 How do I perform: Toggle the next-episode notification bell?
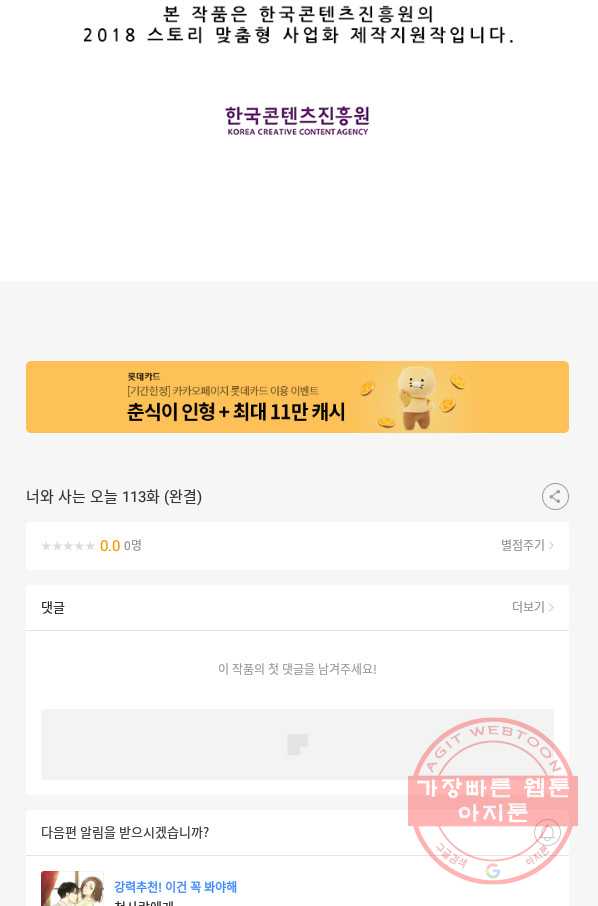pyautogui.click(x=547, y=833)
